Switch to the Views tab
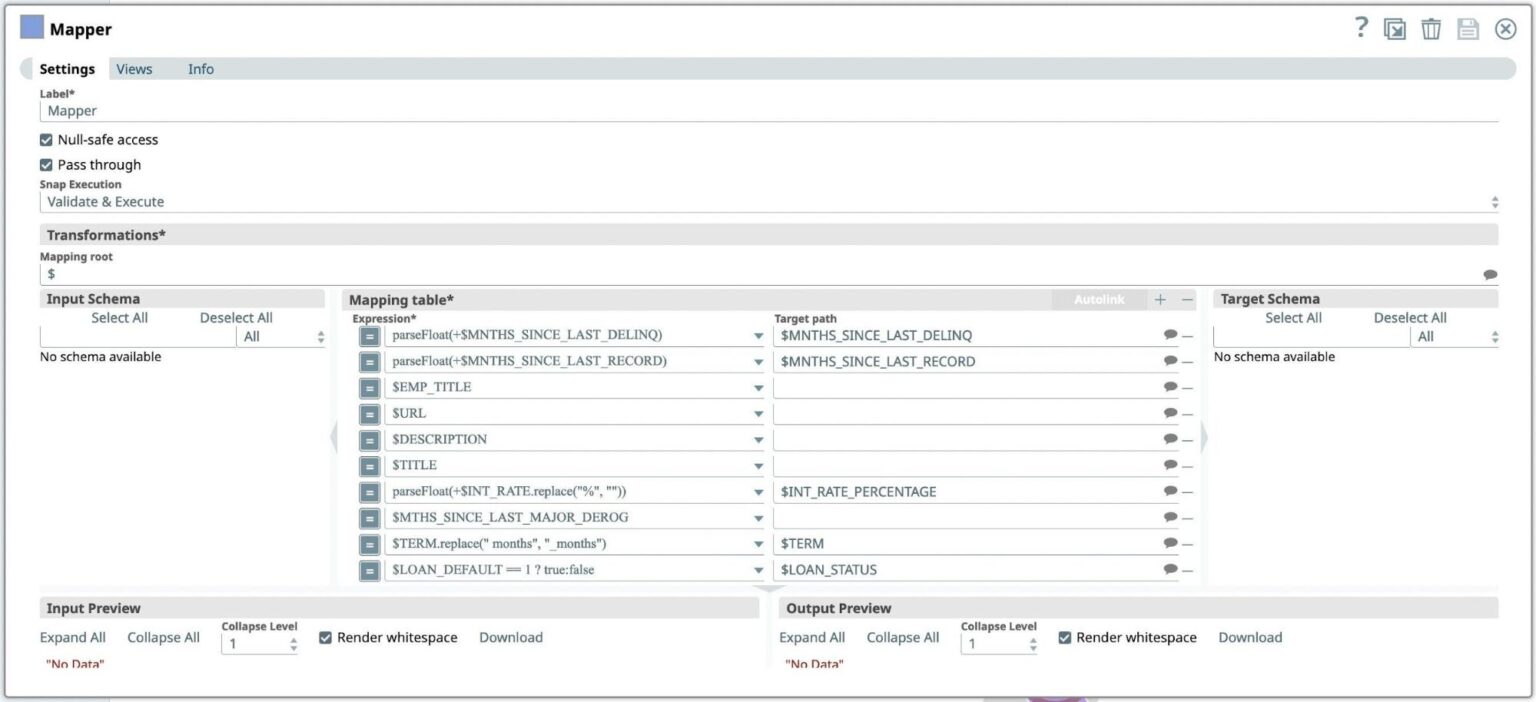Screen dimensions: 1536x702 (x=134, y=69)
